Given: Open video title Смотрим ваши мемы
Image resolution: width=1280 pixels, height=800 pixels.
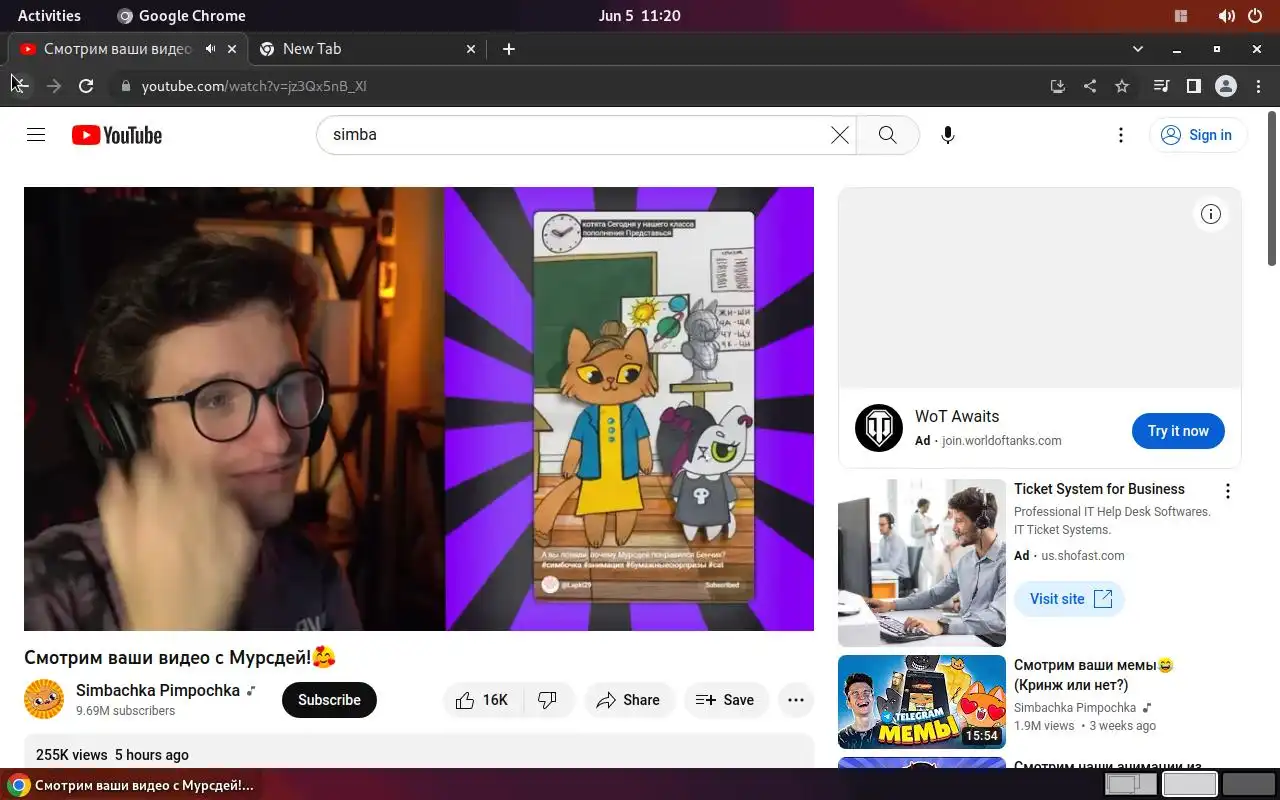Looking at the screenshot, I should tap(1094, 675).
